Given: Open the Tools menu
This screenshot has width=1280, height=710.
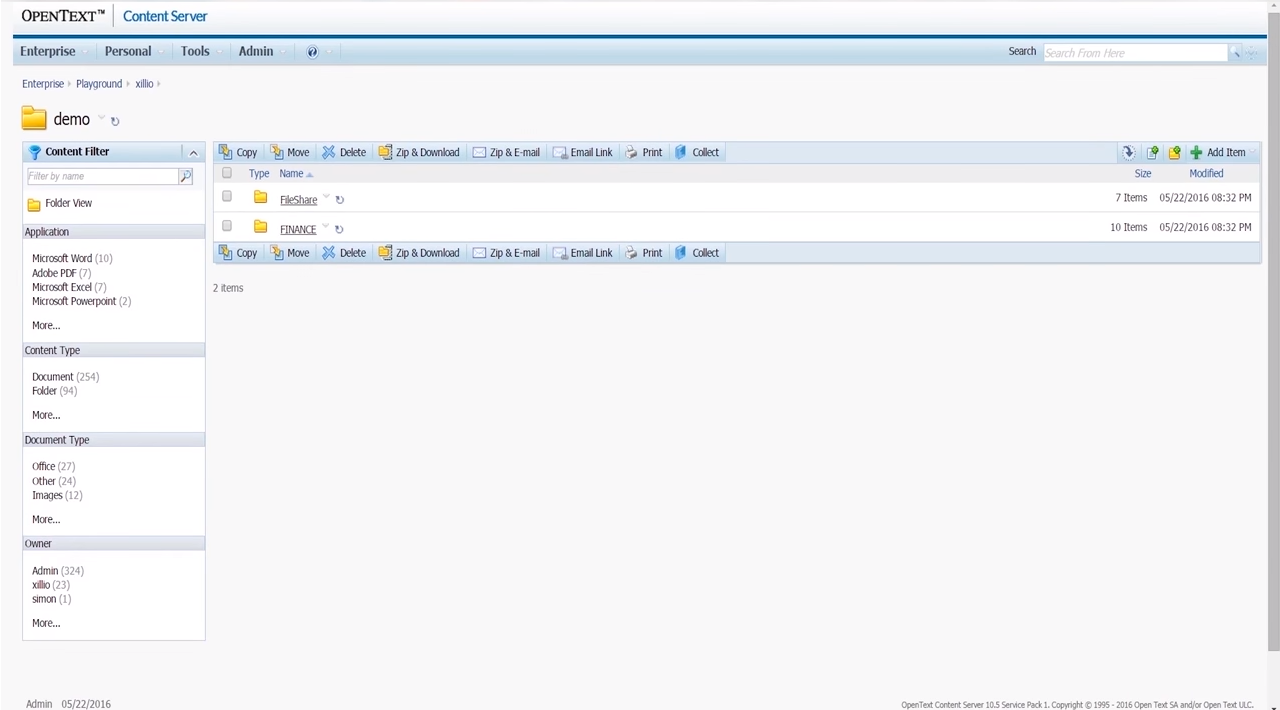Looking at the screenshot, I should tap(194, 51).
